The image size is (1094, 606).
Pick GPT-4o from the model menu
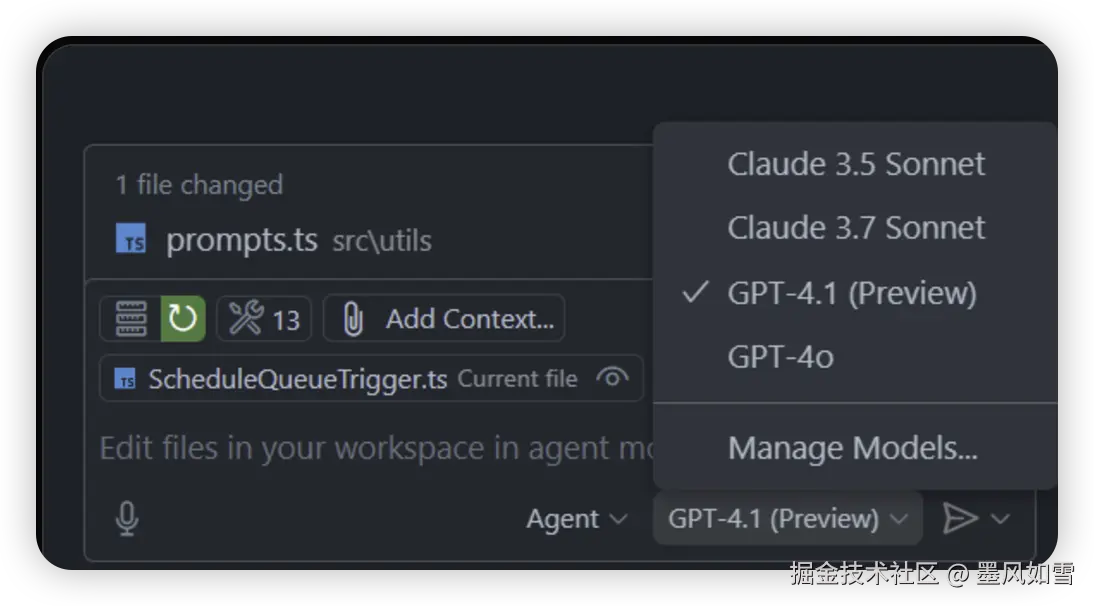coord(780,357)
